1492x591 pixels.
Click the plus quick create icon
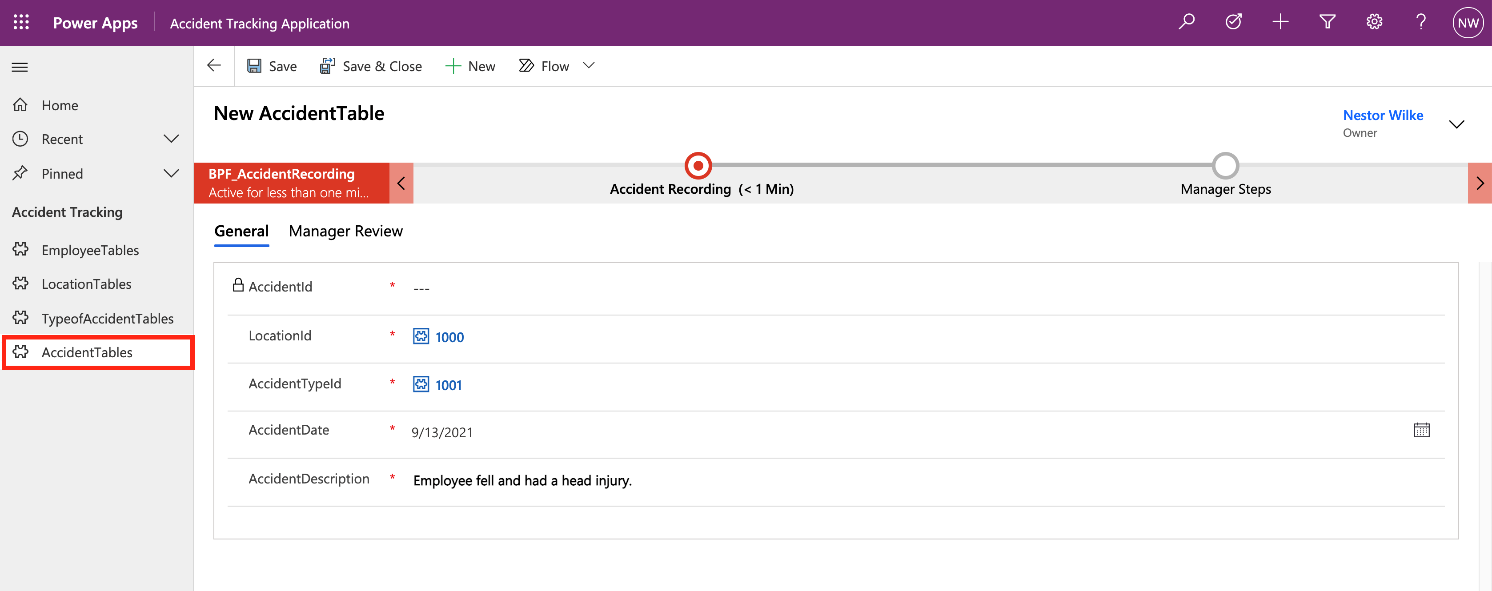(x=1280, y=22)
